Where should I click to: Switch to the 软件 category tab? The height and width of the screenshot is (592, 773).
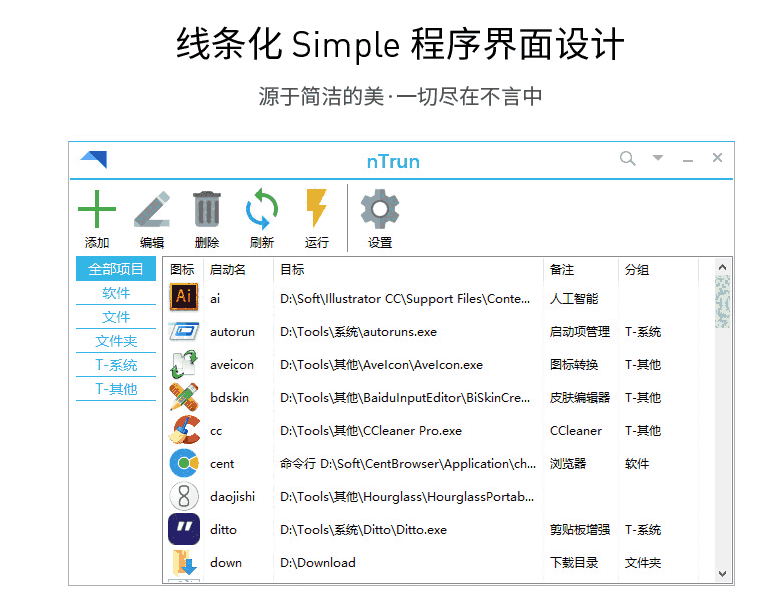coord(116,293)
